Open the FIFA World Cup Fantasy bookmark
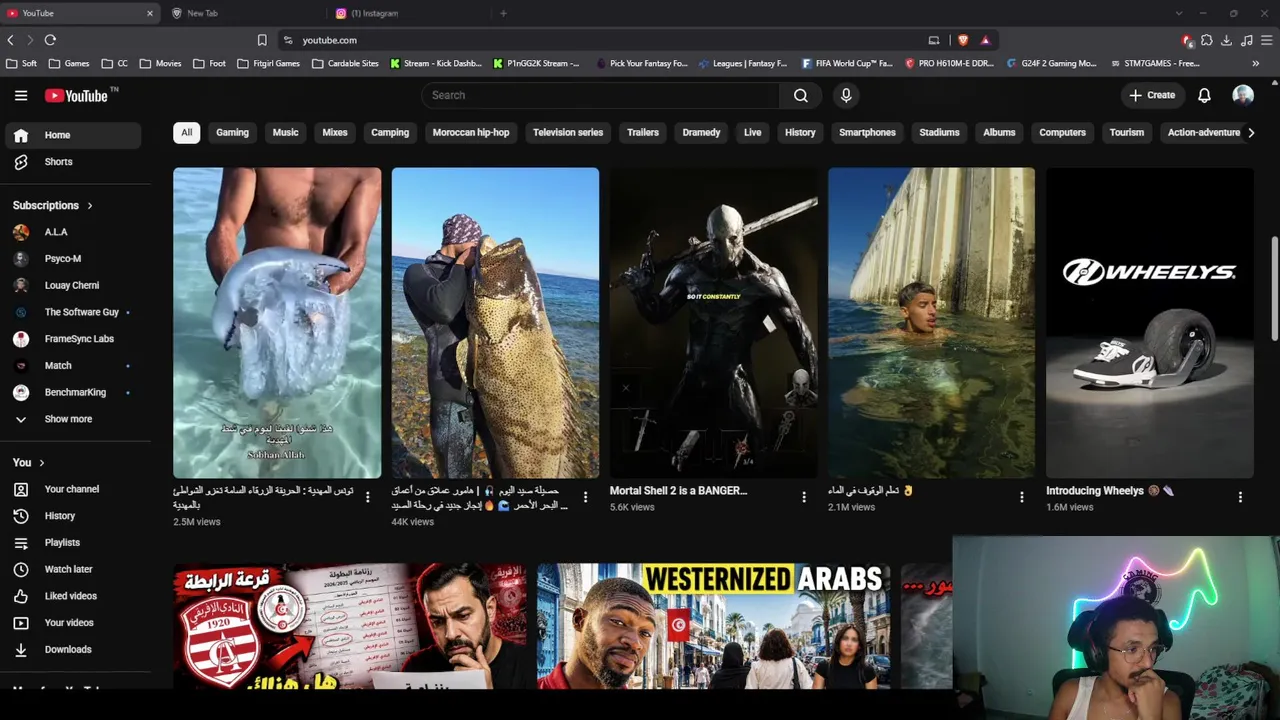This screenshot has height=720, width=1280. click(x=847, y=63)
